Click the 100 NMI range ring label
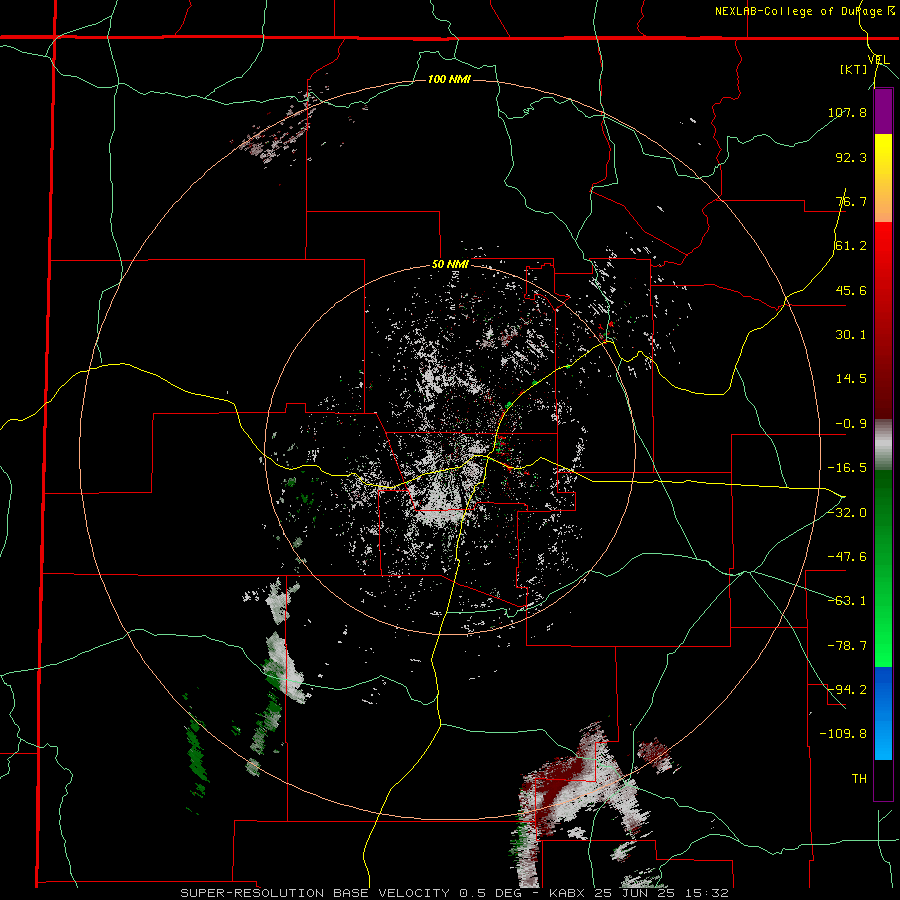 point(449,79)
